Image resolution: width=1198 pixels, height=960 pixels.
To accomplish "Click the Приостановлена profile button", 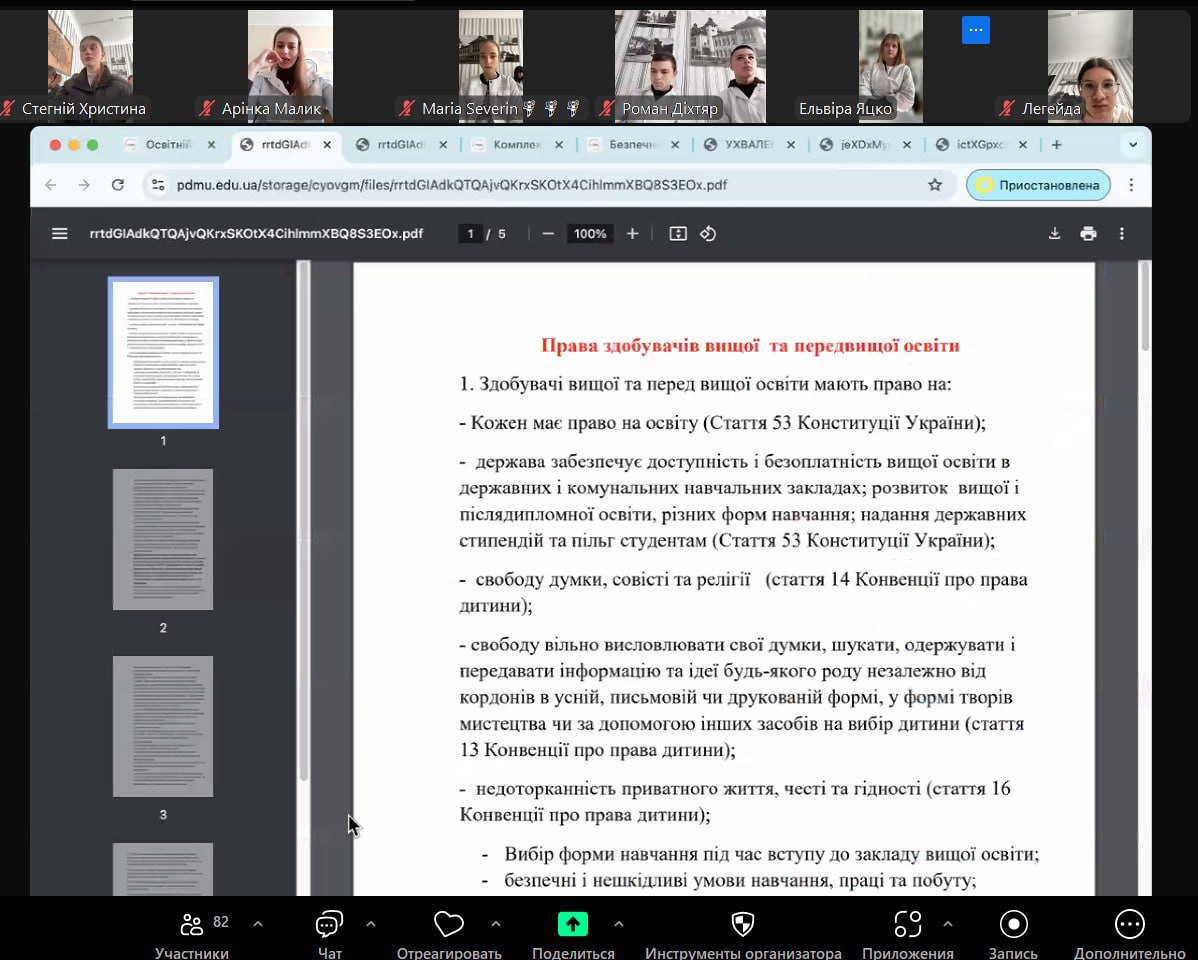I will pos(1038,185).
